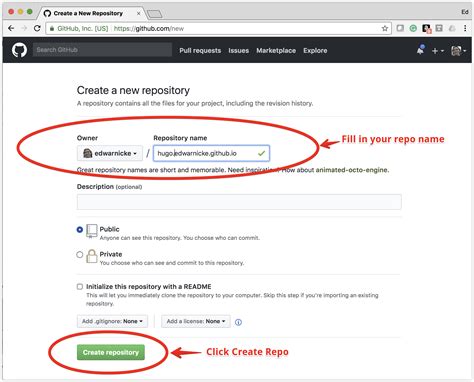The image size is (474, 382).
Task: Click the save-disk extension icon
Action: (439, 28)
